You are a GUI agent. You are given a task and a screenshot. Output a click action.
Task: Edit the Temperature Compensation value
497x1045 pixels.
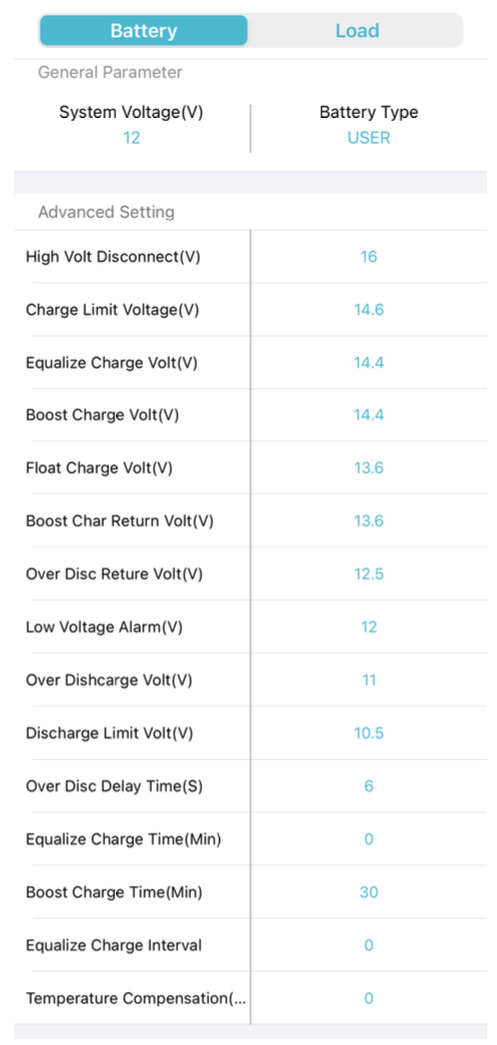(368, 998)
